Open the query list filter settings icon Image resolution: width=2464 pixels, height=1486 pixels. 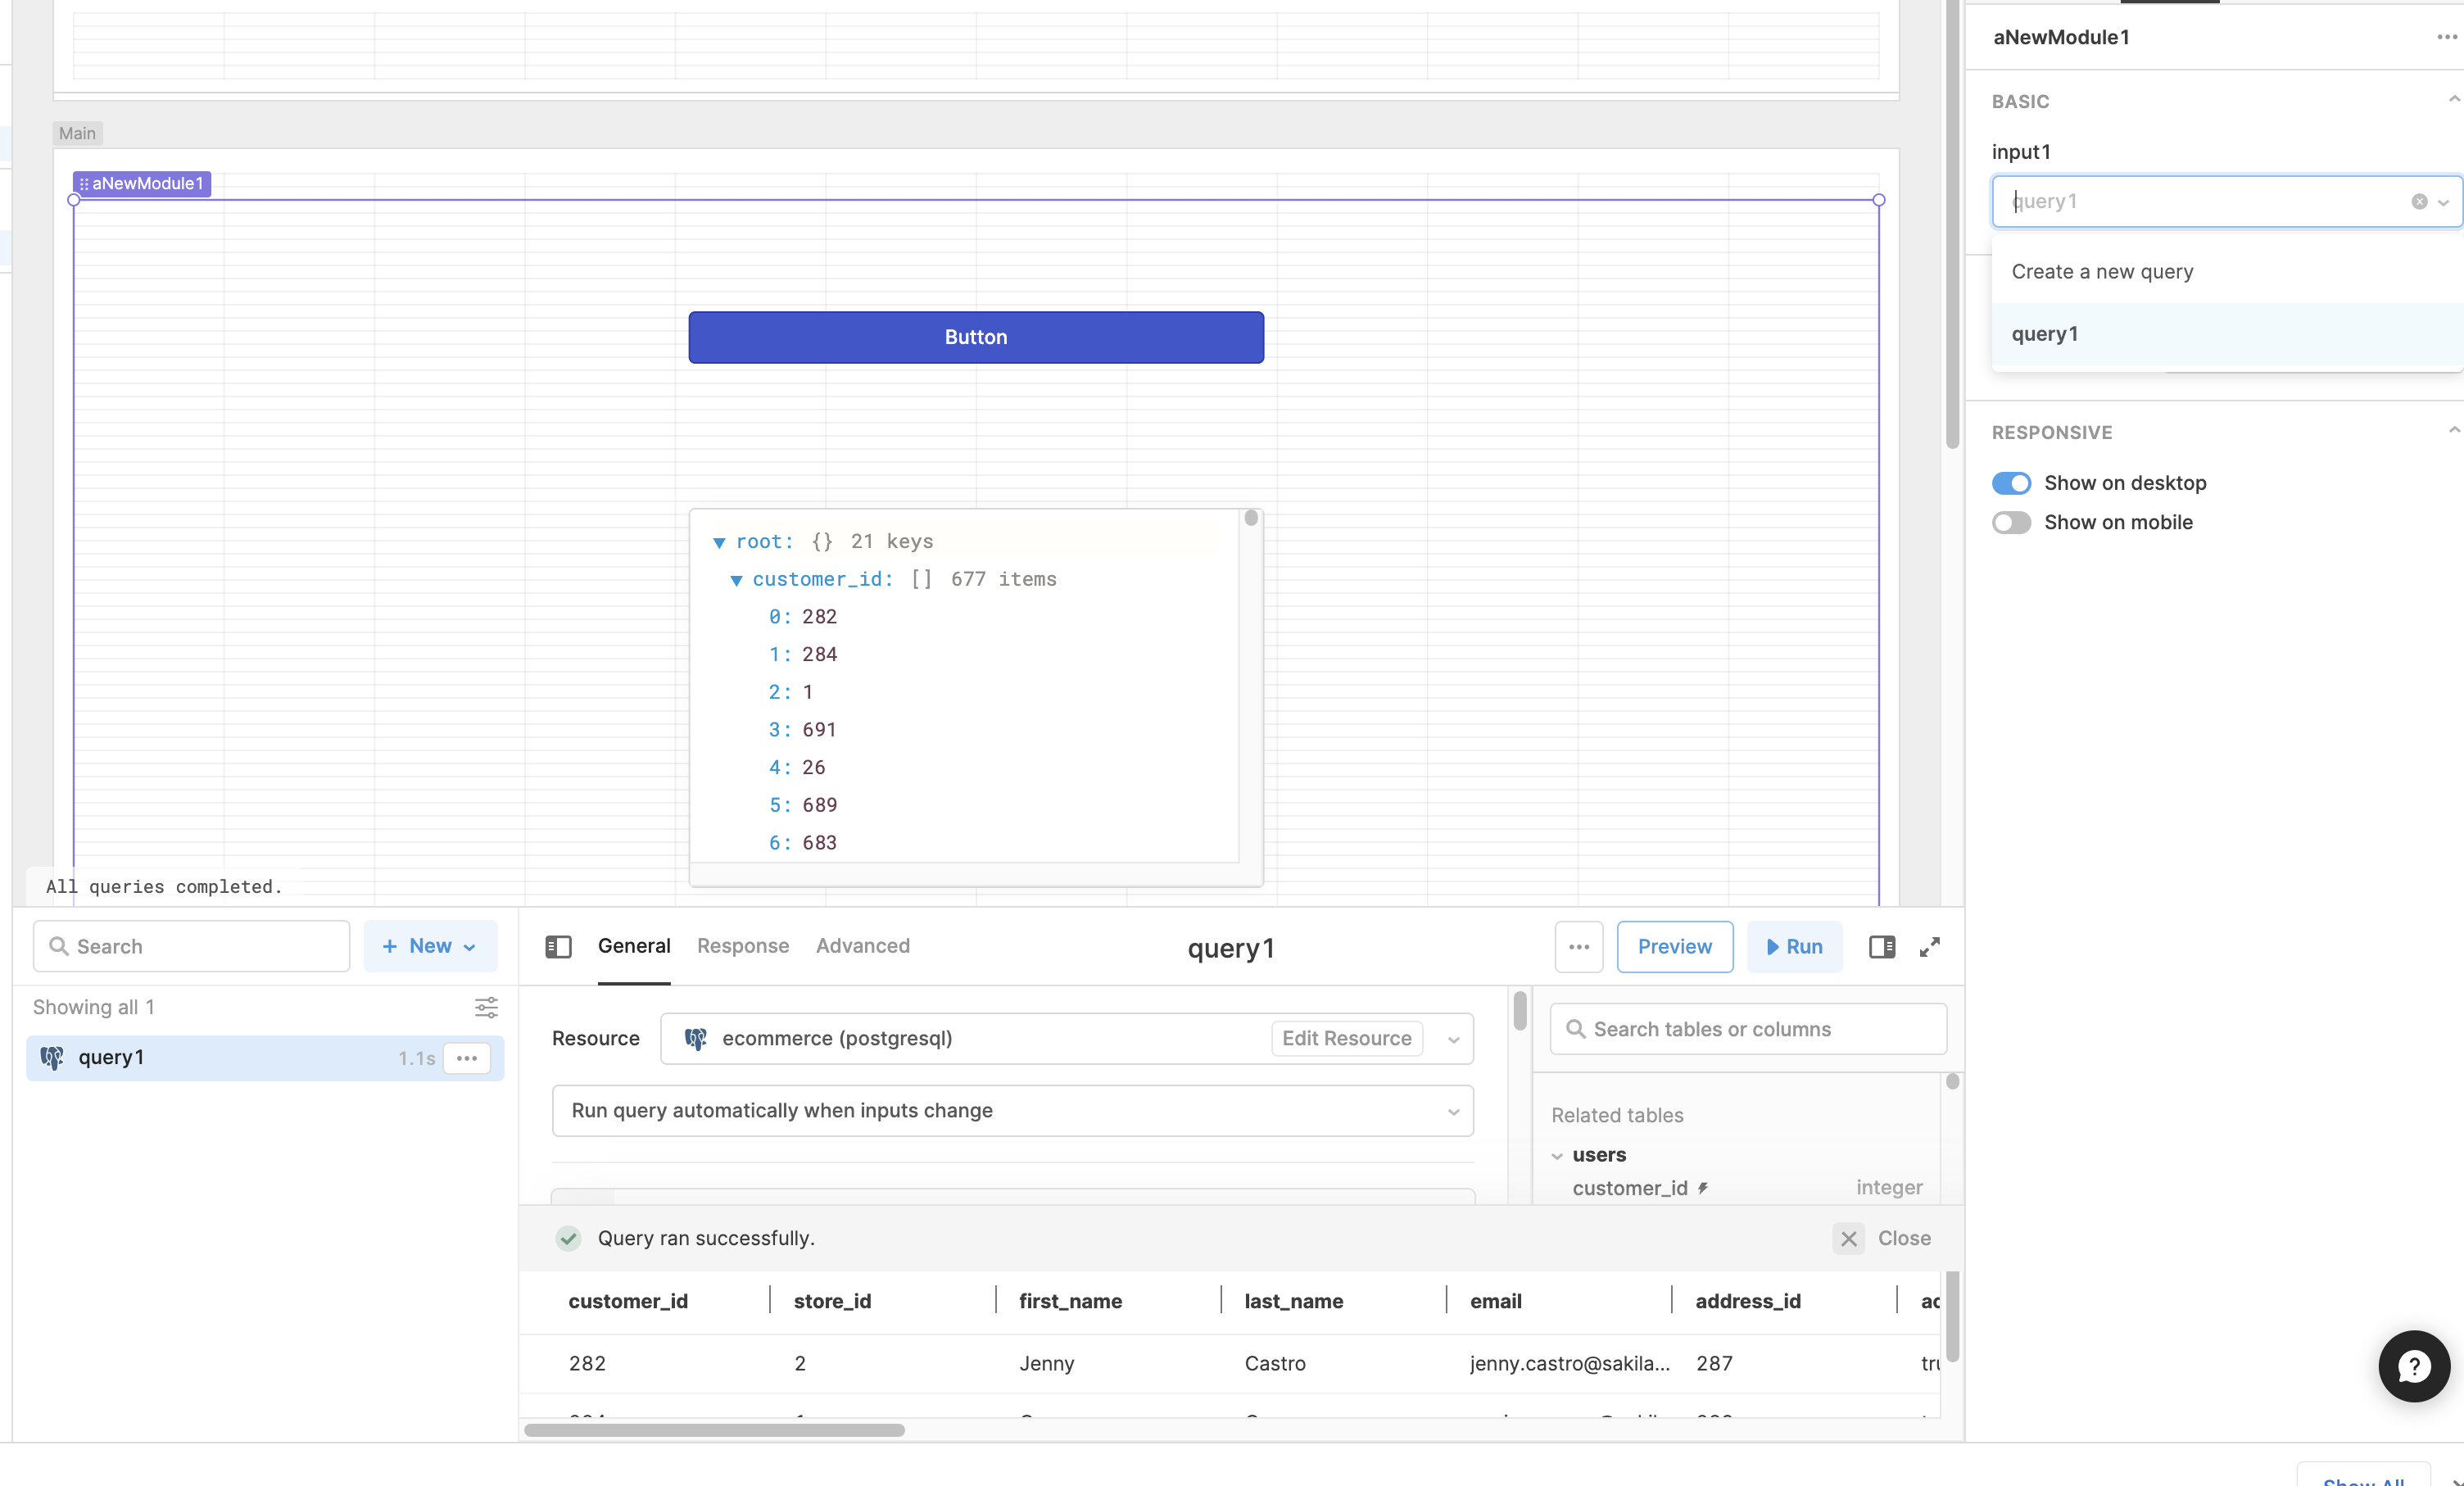click(486, 1007)
